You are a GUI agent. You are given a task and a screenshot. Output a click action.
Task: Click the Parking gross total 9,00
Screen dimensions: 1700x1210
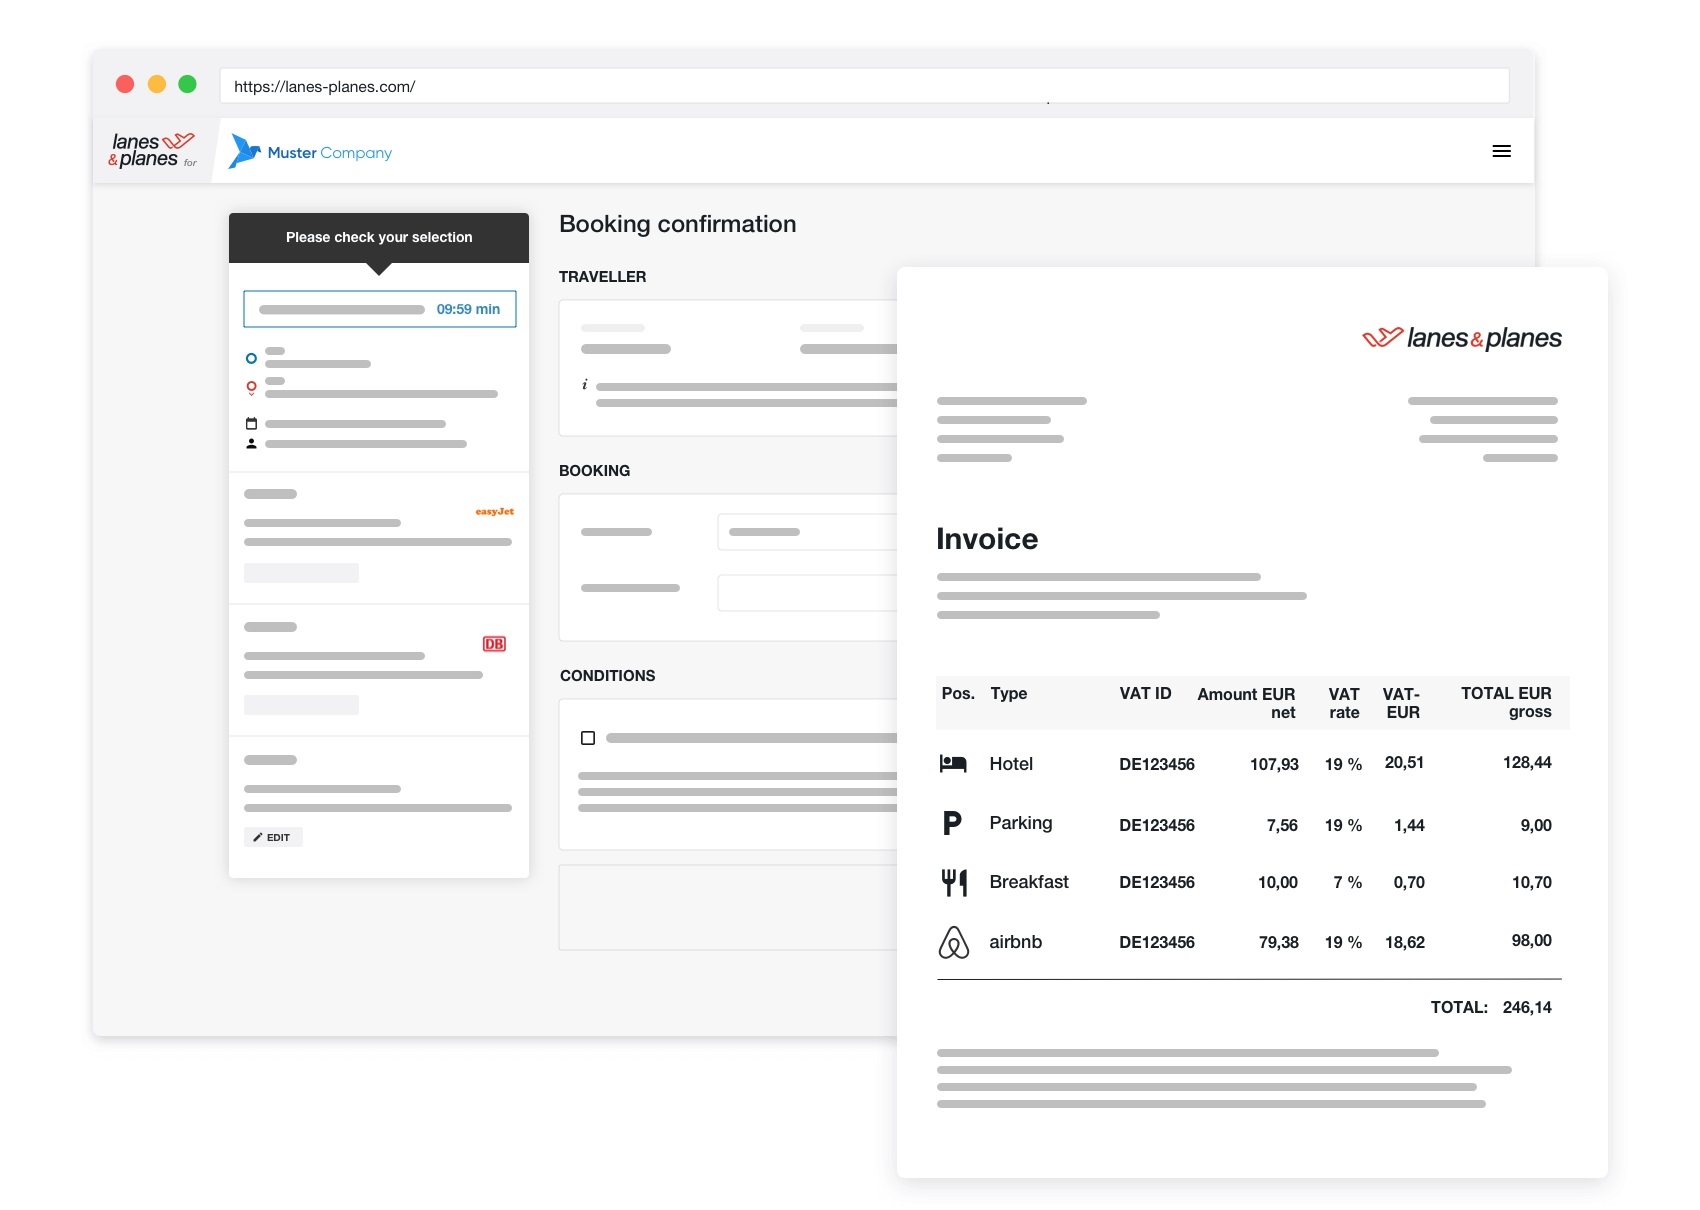pyautogui.click(x=1536, y=826)
